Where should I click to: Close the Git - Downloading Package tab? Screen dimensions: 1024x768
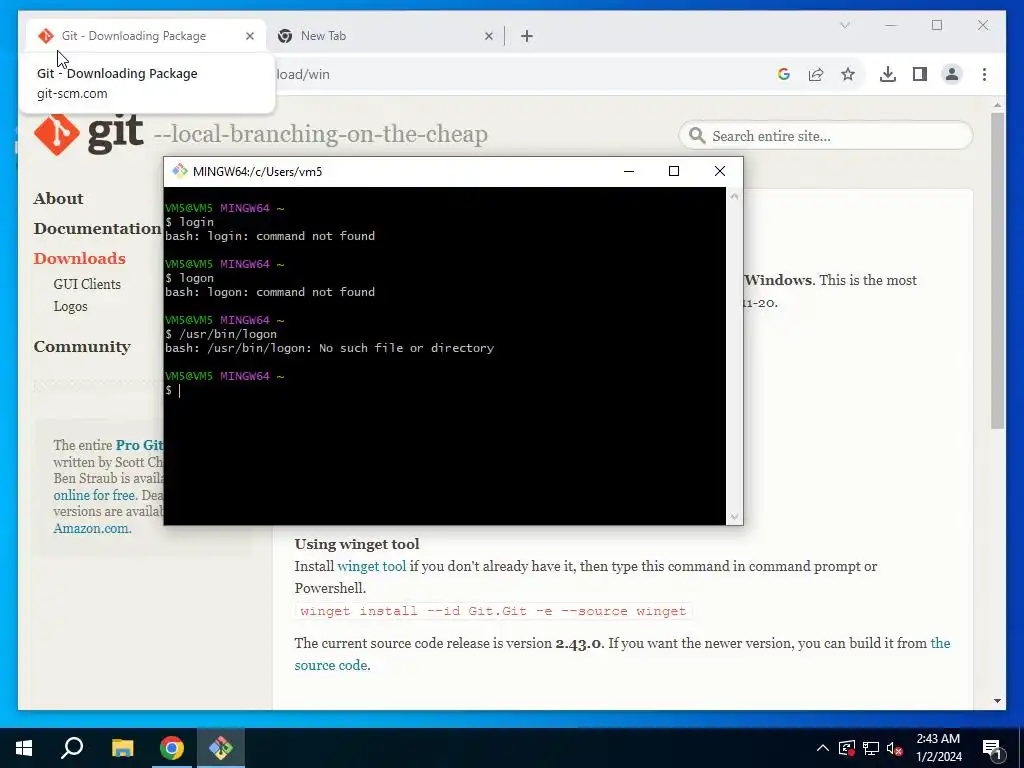coord(249,36)
